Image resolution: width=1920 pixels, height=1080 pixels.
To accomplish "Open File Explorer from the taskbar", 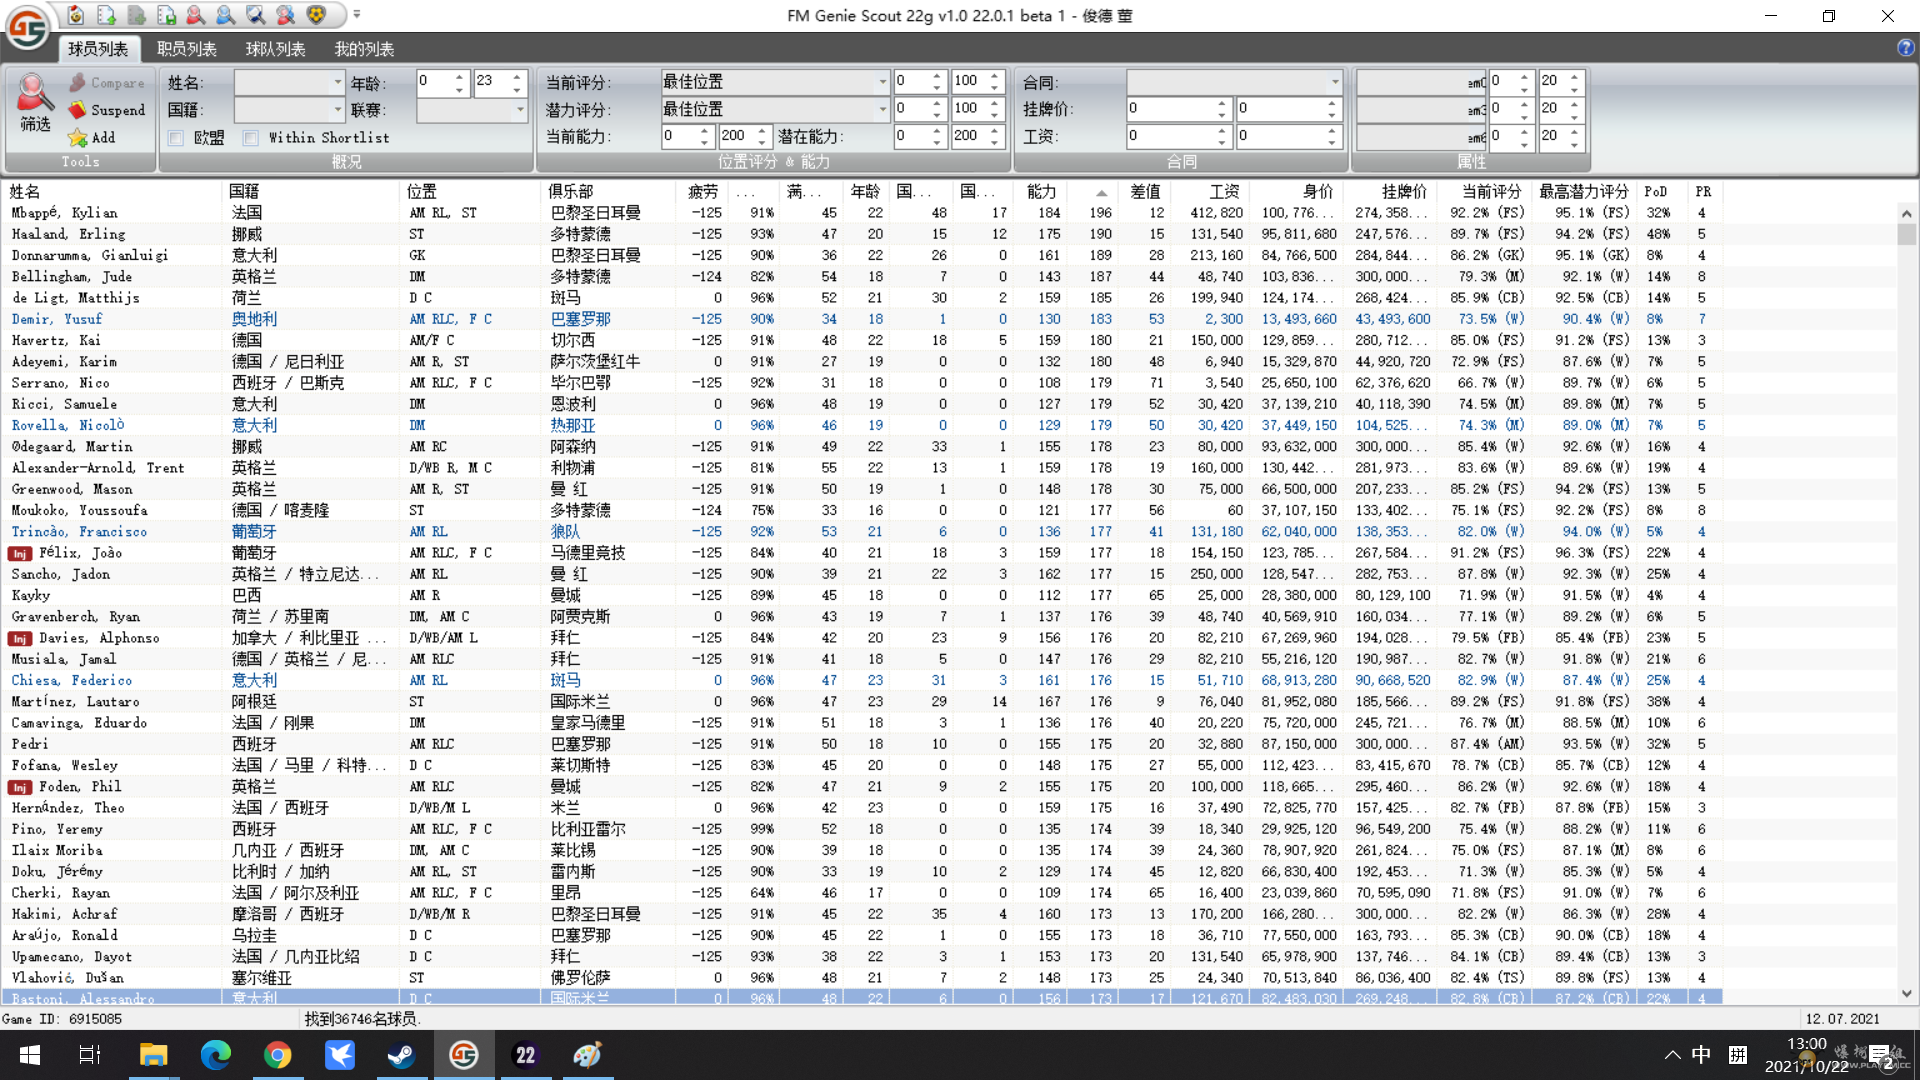I will tap(153, 1055).
